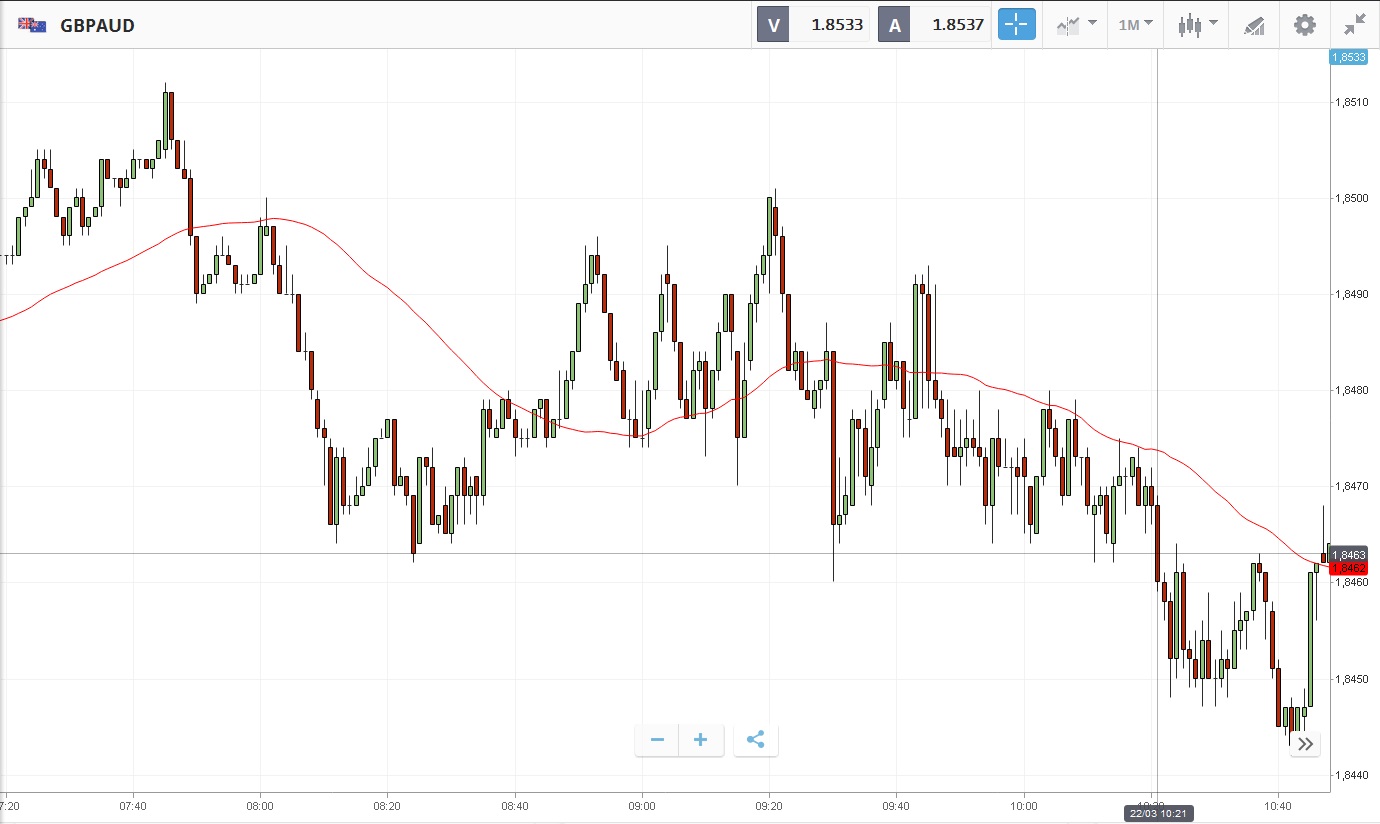The width and height of the screenshot is (1380, 824).
Task: Click the A buy button
Action: tap(894, 25)
